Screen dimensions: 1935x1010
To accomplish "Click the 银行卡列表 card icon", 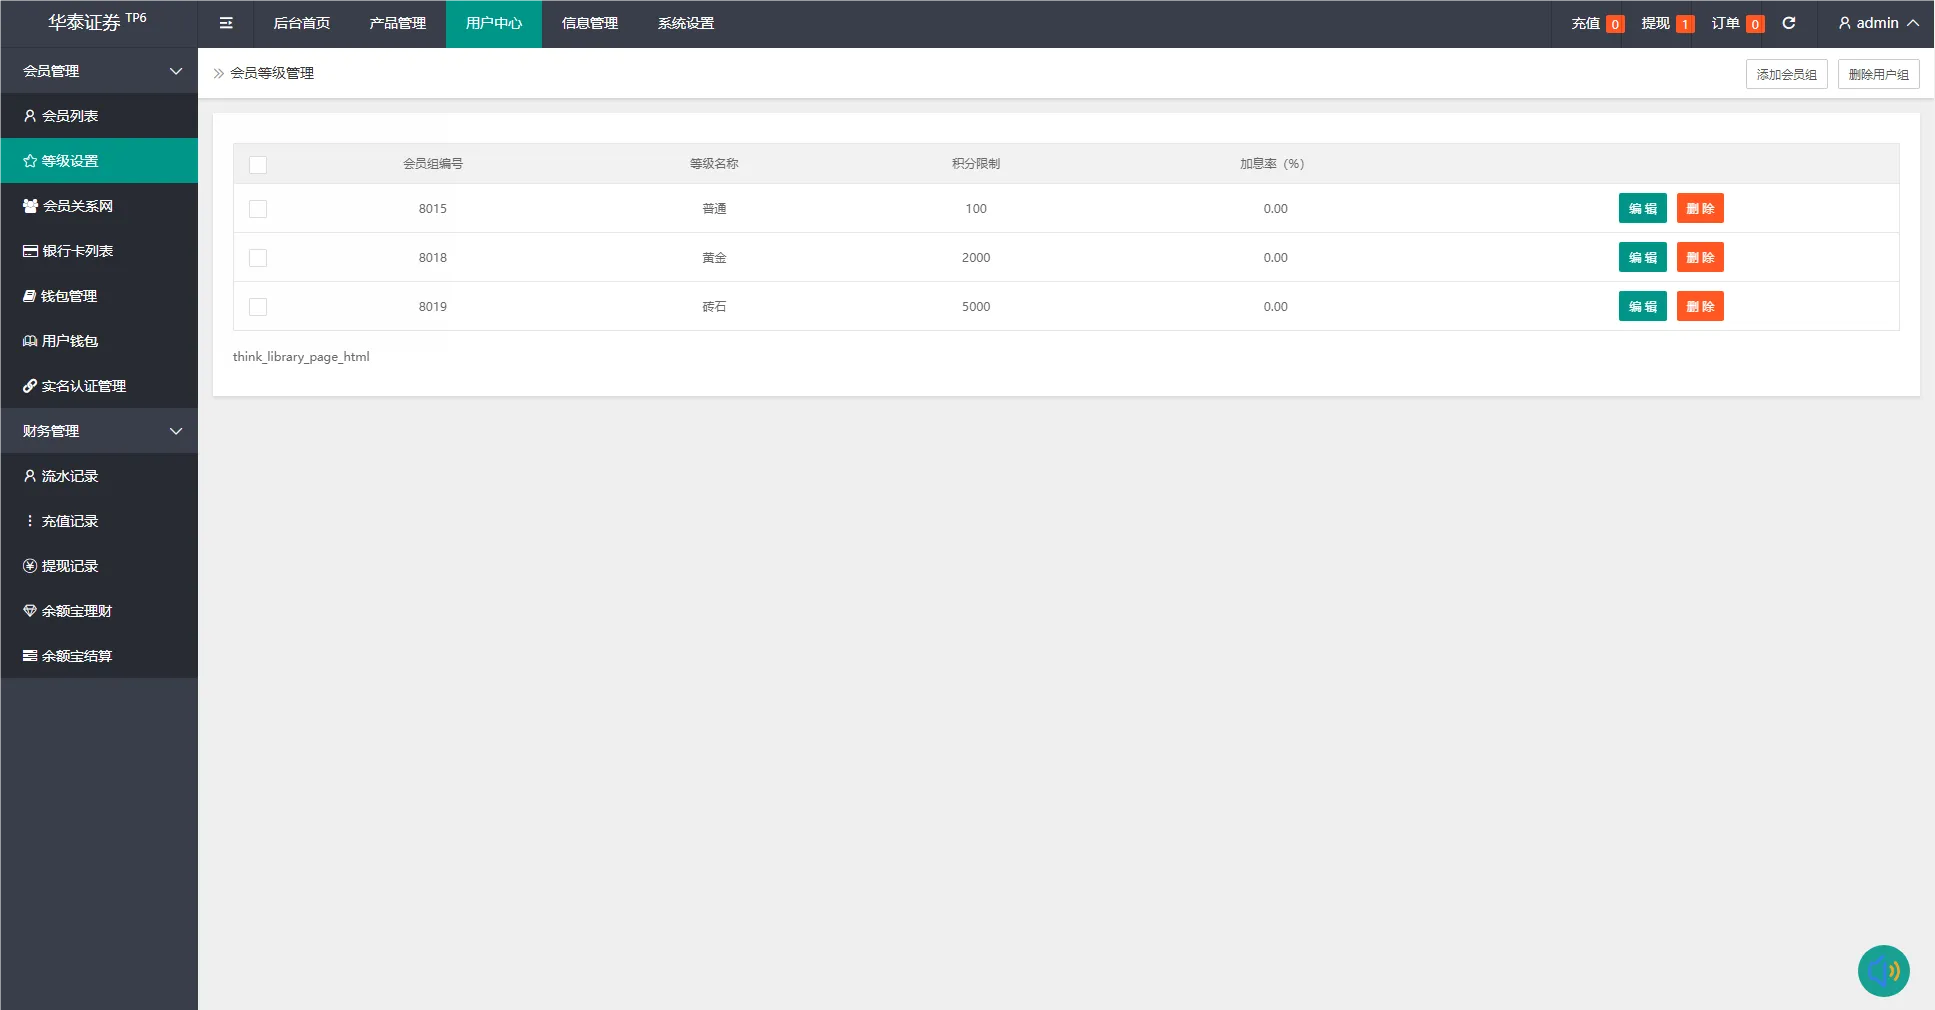I will (30, 251).
